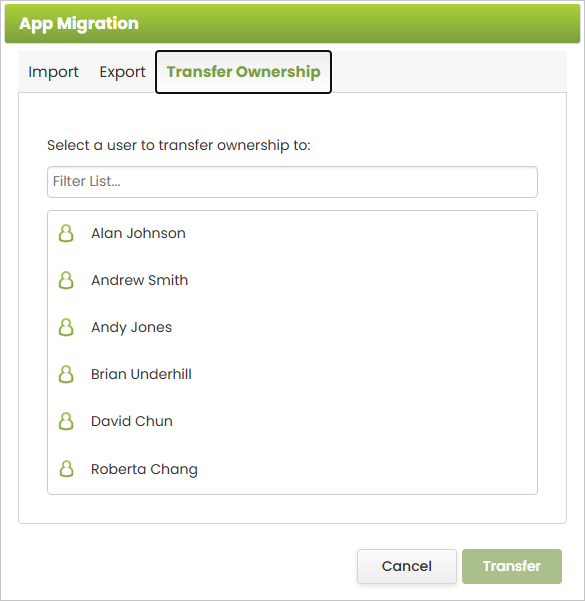Click the user icon beside David Chun
This screenshot has height=601, width=585.
point(66,421)
